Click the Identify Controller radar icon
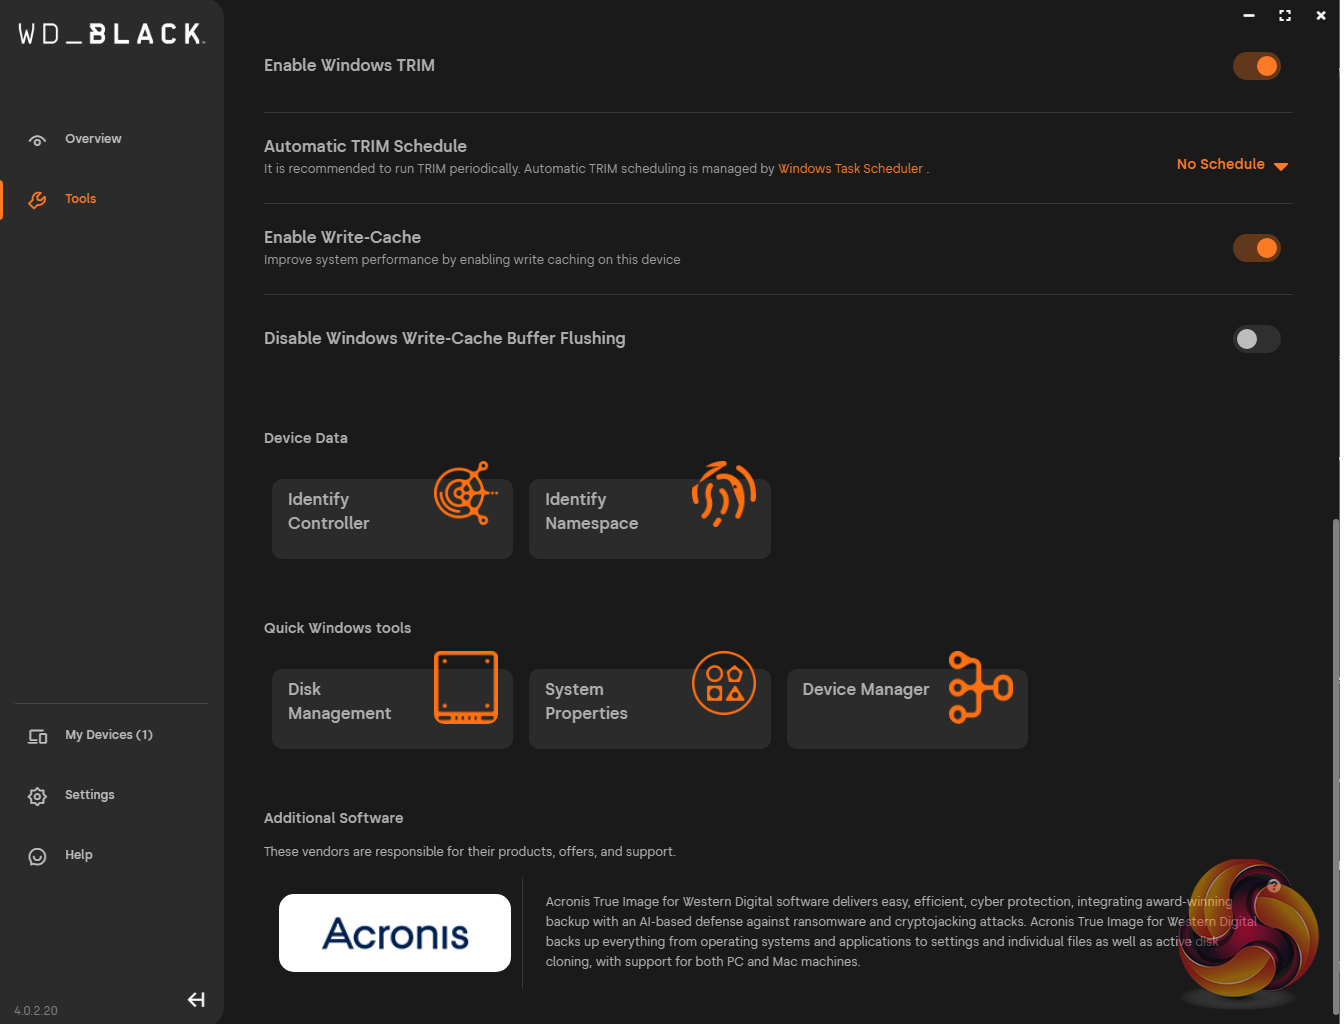 465,492
